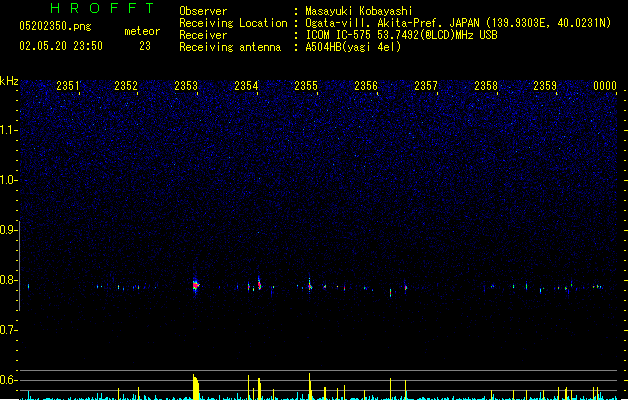
Task: Click the 0.8 kHz frequency label
Action: click(8, 280)
